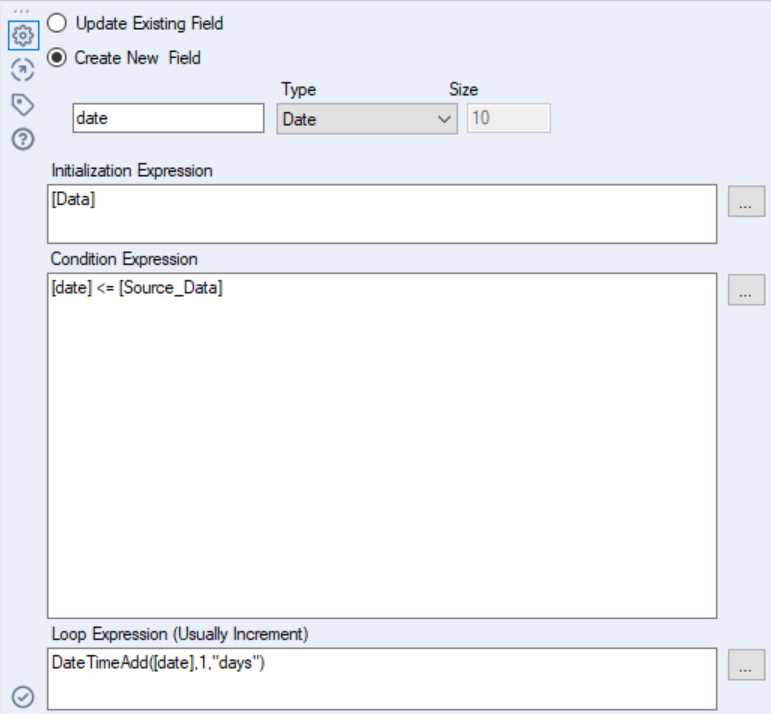Open expression editor for Initialization Expression

click(x=746, y=201)
